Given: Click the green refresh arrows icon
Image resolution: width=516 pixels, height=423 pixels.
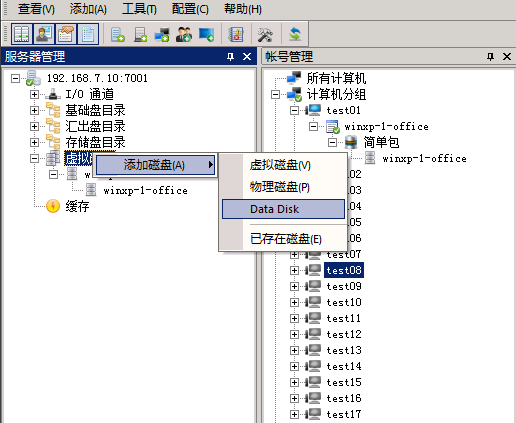Looking at the screenshot, I should [295, 34].
